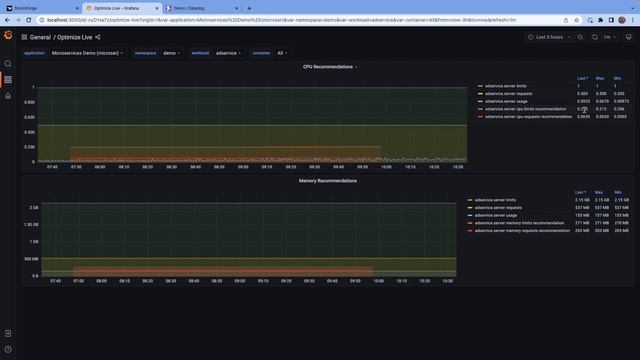This screenshot has height=360, width=640.
Task: Click inside the CPU Recommendations graph area
Action: point(252,124)
